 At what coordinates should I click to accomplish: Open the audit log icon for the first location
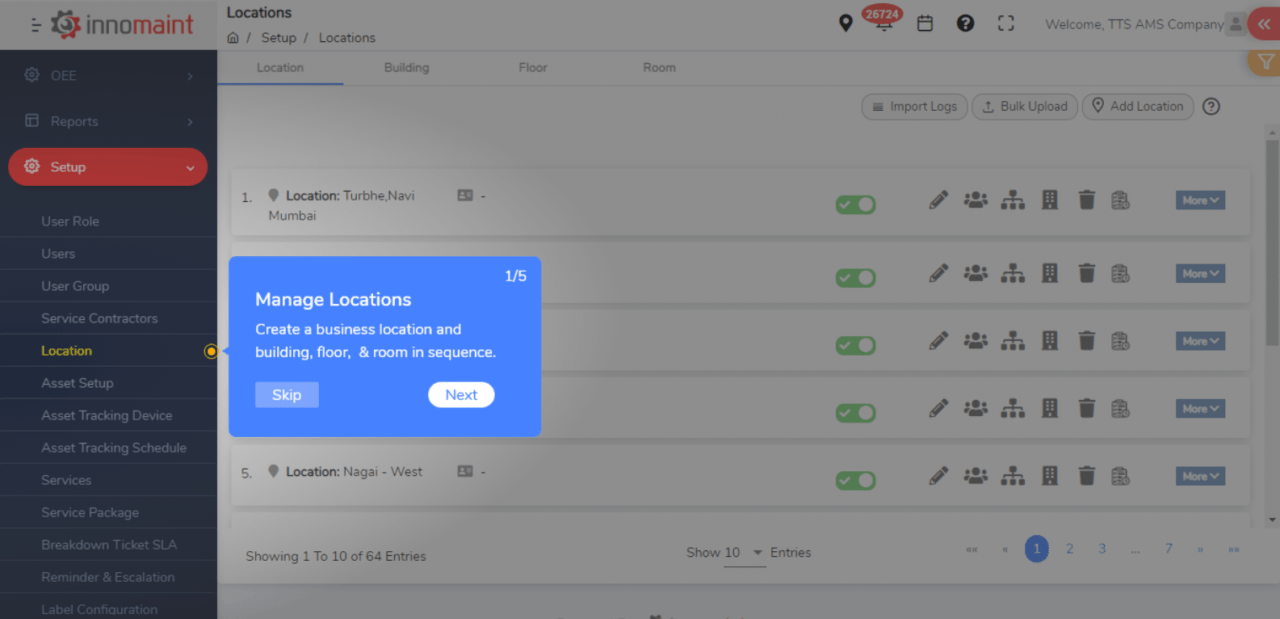pyautogui.click(x=1120, y=199)
